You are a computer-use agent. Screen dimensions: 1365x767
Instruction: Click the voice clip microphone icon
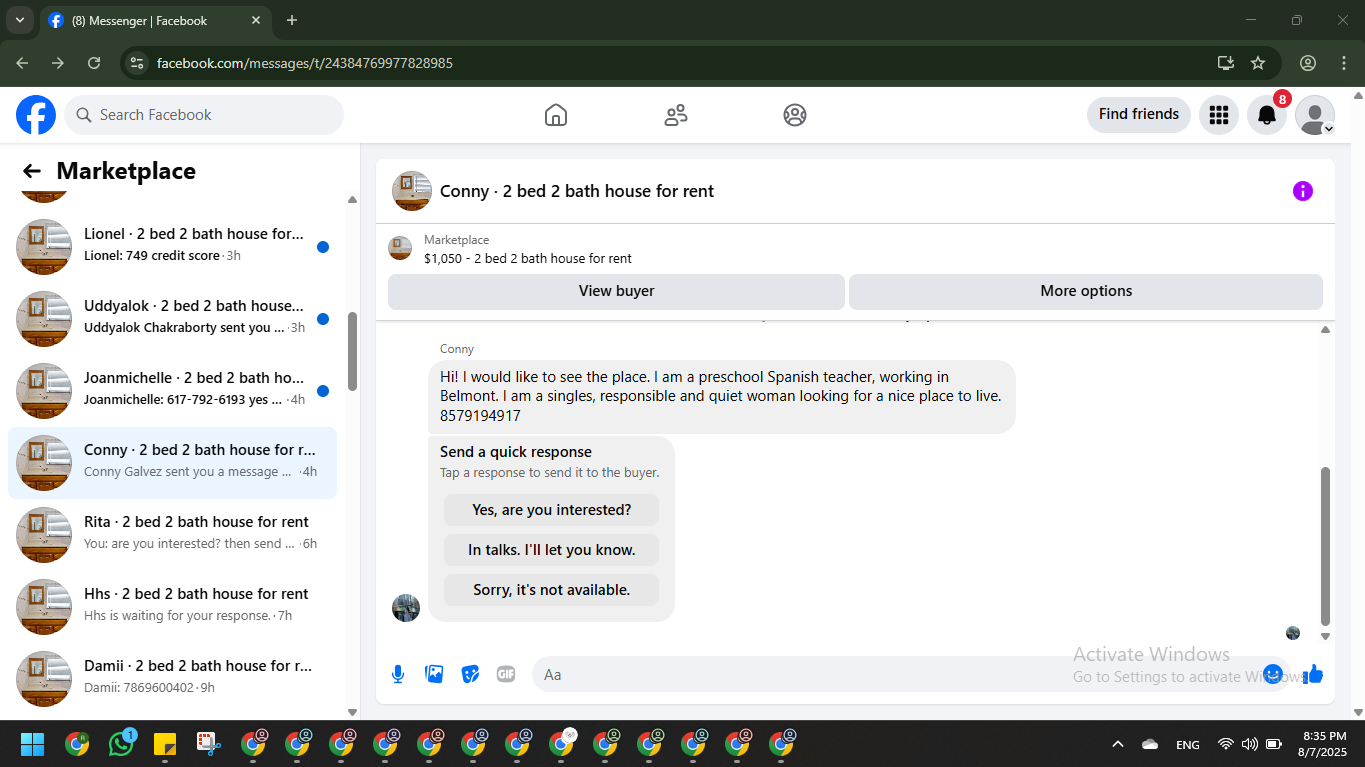pyautogui.click(x=398, y=674)
